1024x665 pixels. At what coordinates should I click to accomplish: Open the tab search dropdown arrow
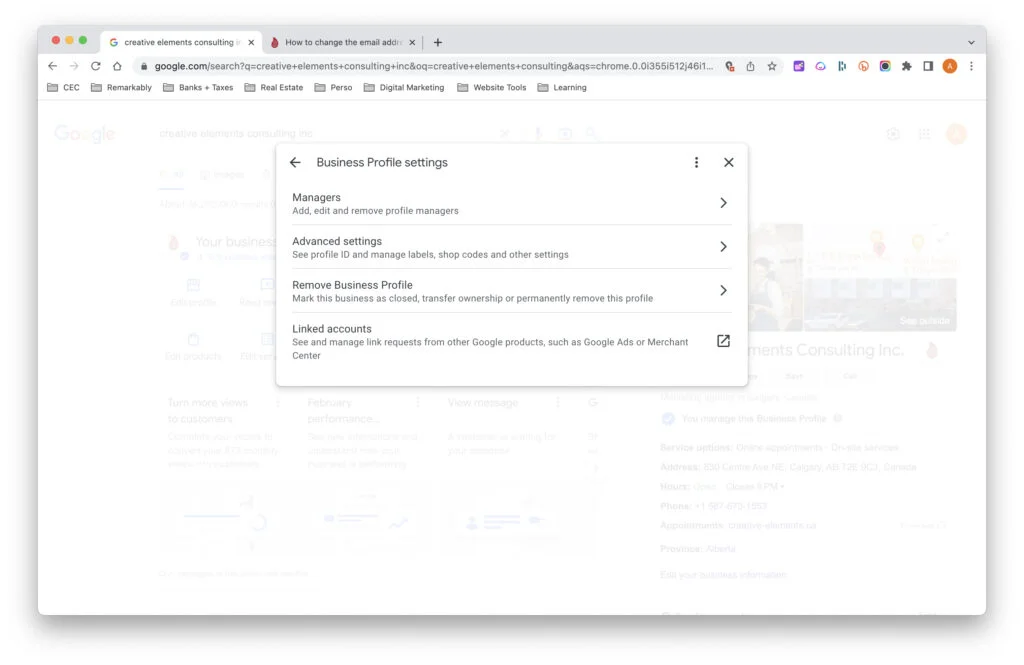971,42
